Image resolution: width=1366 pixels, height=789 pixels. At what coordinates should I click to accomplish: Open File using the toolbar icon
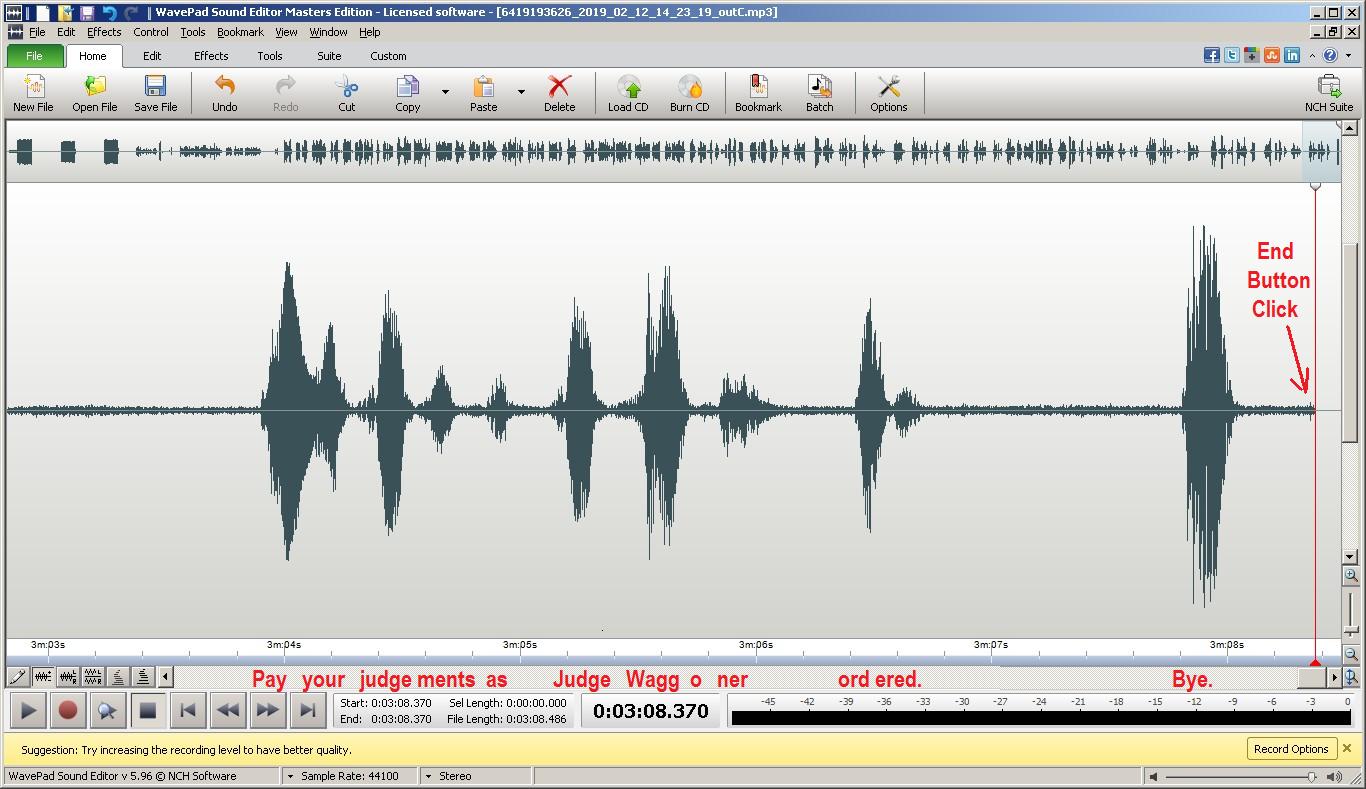tap(94, 93)
